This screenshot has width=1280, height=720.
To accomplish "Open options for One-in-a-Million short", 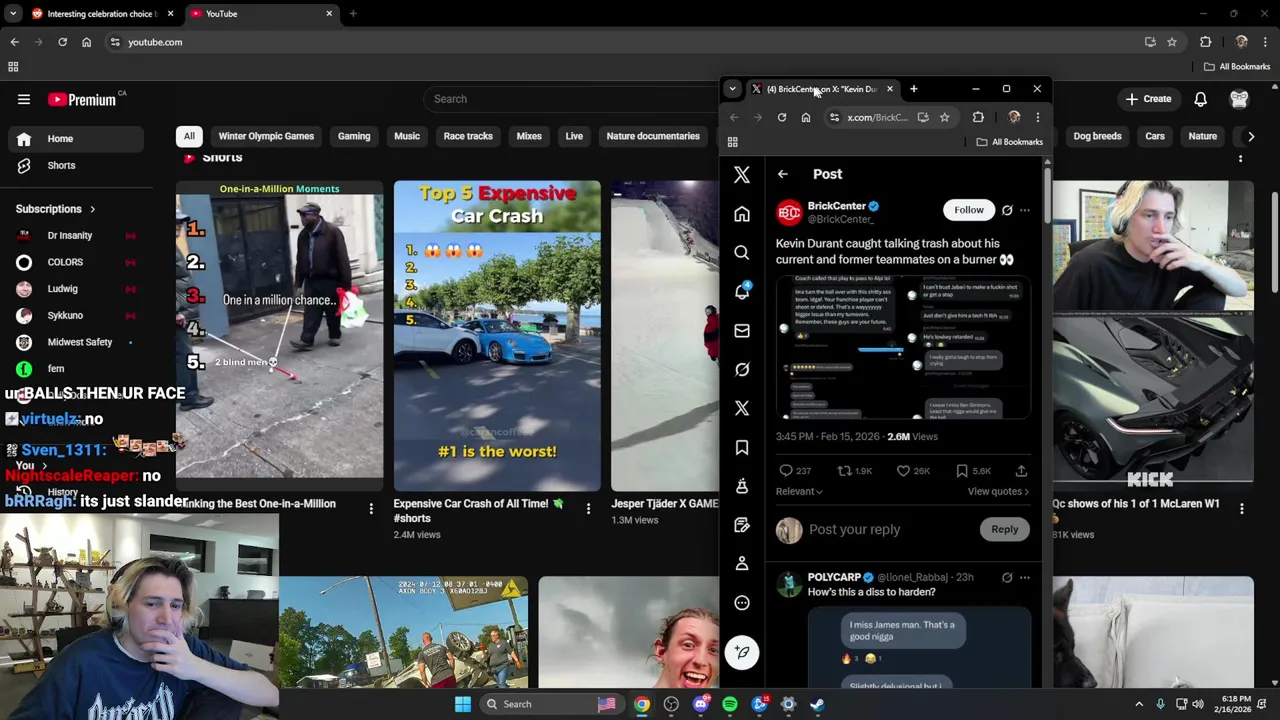I will [x=371, y=509].
